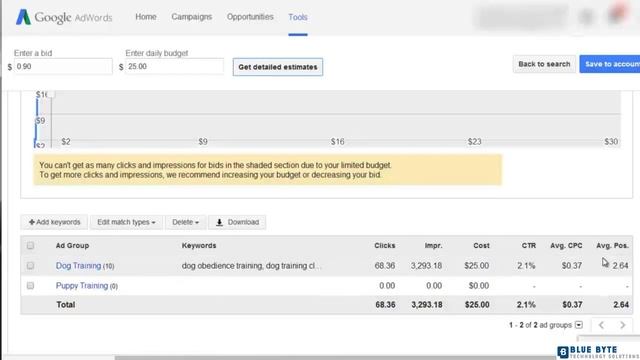Sort by Keywords column header
Screen dimensions: 640x360
click(199, 245)
